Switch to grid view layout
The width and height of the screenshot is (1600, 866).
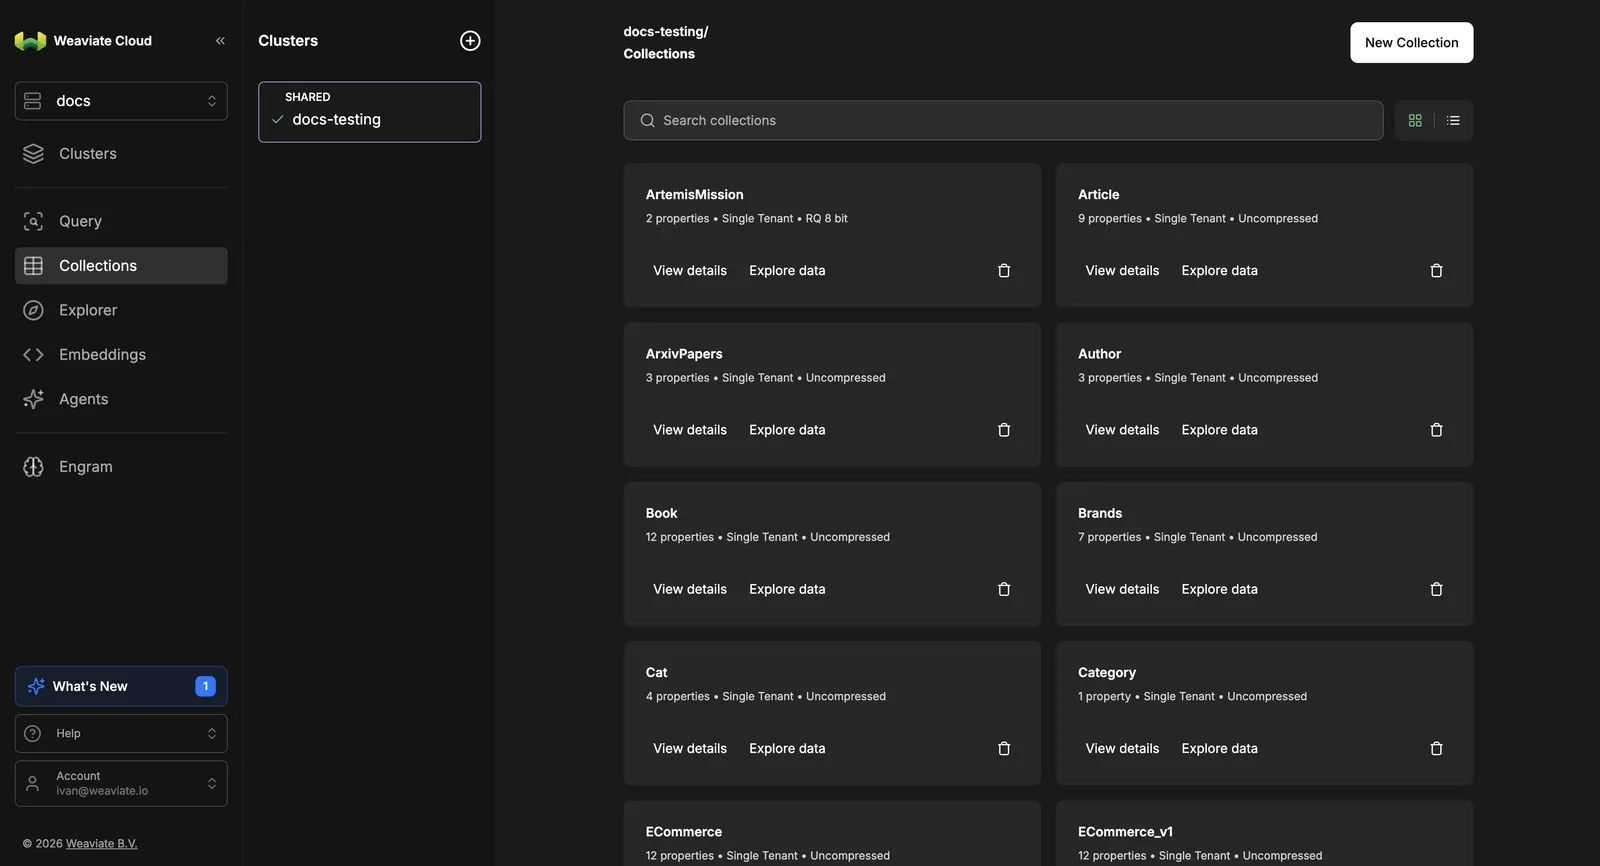click(1415, 121)
